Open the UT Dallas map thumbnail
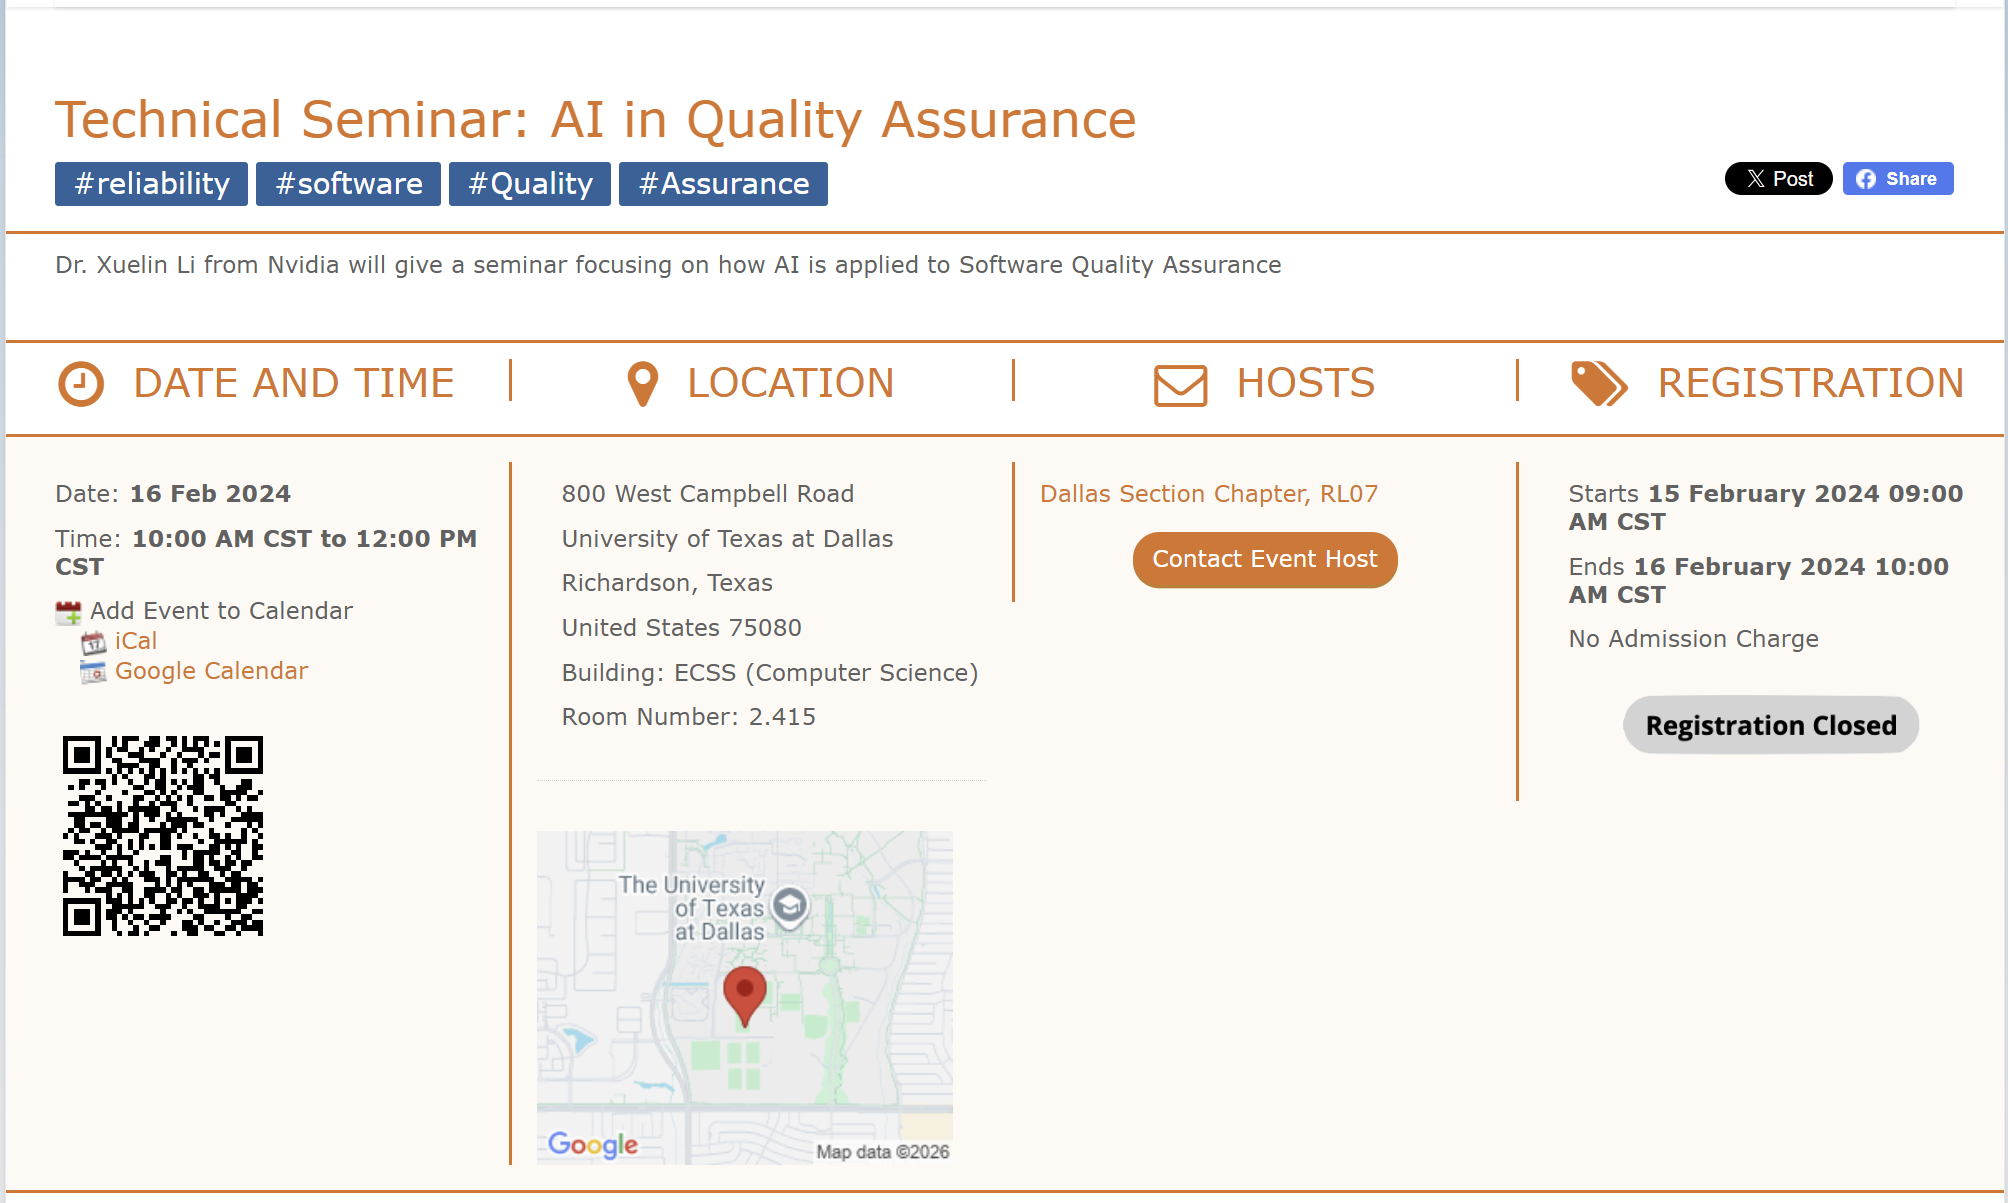The width and height of the screenshot is (2008, 1203). point(745,998)
